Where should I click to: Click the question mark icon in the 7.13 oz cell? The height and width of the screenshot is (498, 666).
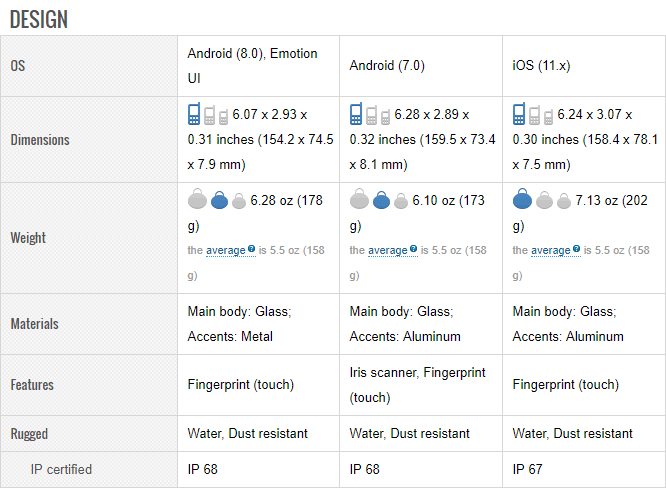[576, 249]
